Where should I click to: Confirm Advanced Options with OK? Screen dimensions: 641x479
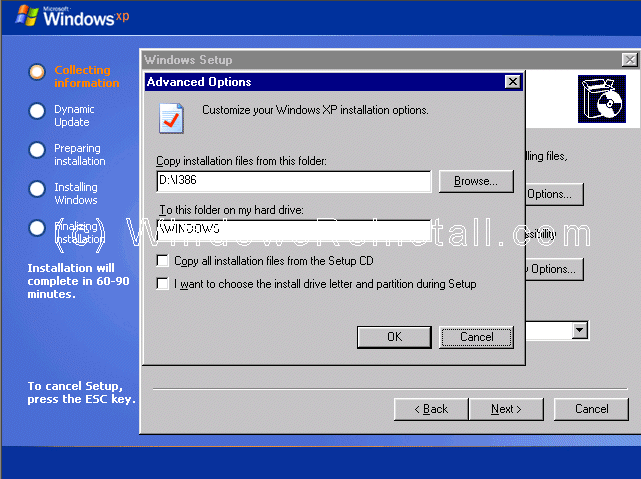click(x=394, y=337)
